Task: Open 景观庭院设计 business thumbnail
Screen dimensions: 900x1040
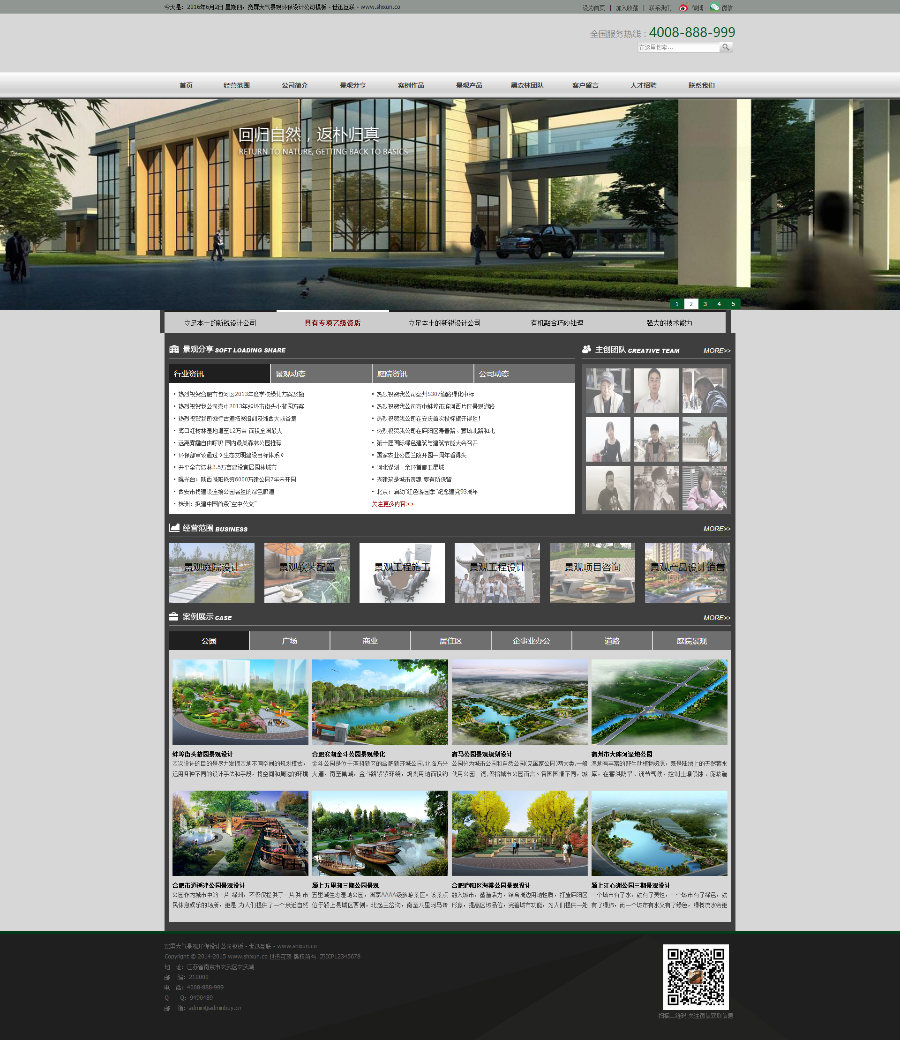Action: point(212,573)
